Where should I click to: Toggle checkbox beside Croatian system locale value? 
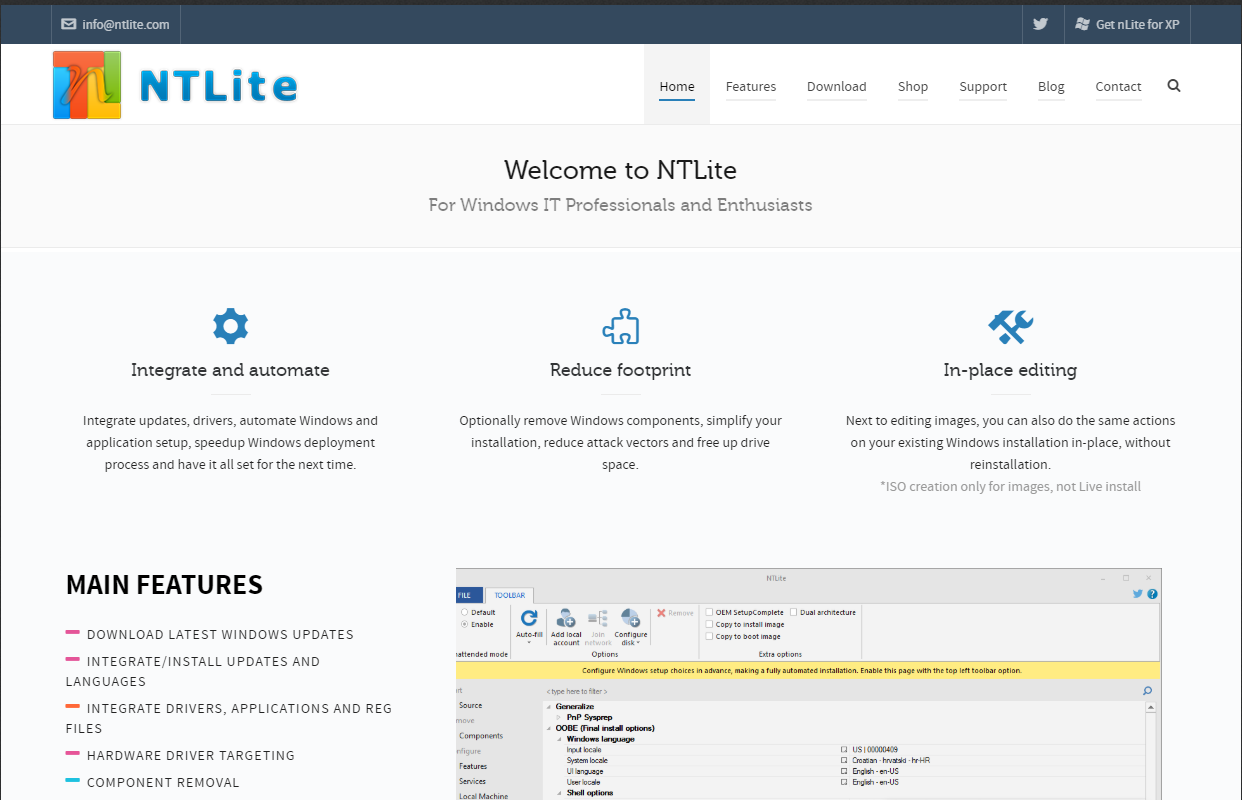(x=844, y=760)
